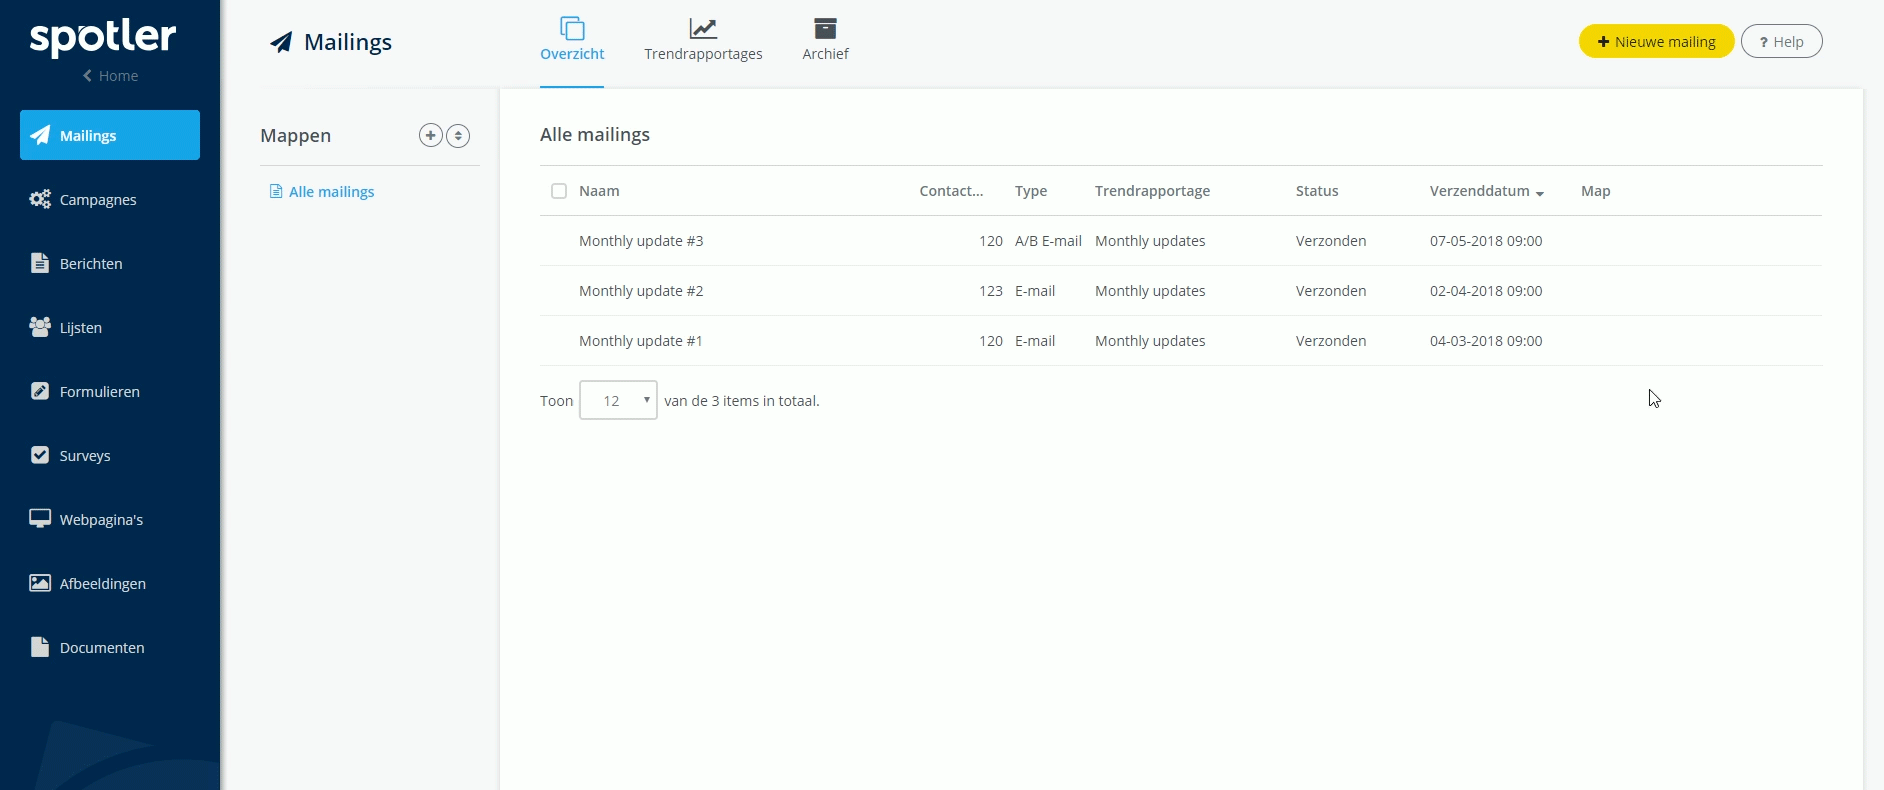Click A/B E-mail type in first row
The image size is (1884, 790).
coord(1048,241)
